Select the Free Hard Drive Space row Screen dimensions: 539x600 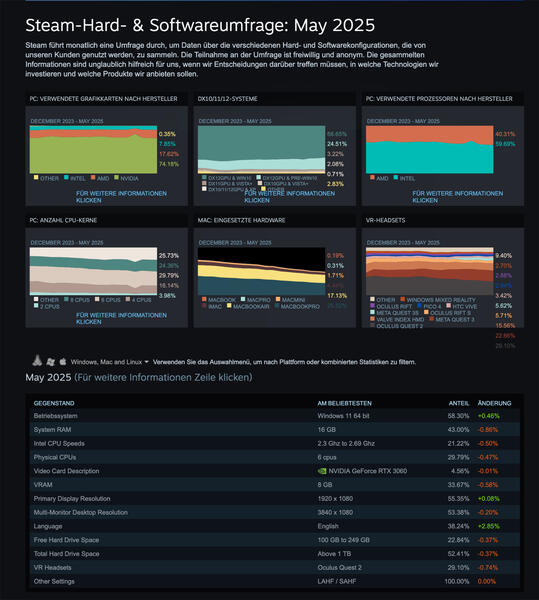[x=275, y=540]
